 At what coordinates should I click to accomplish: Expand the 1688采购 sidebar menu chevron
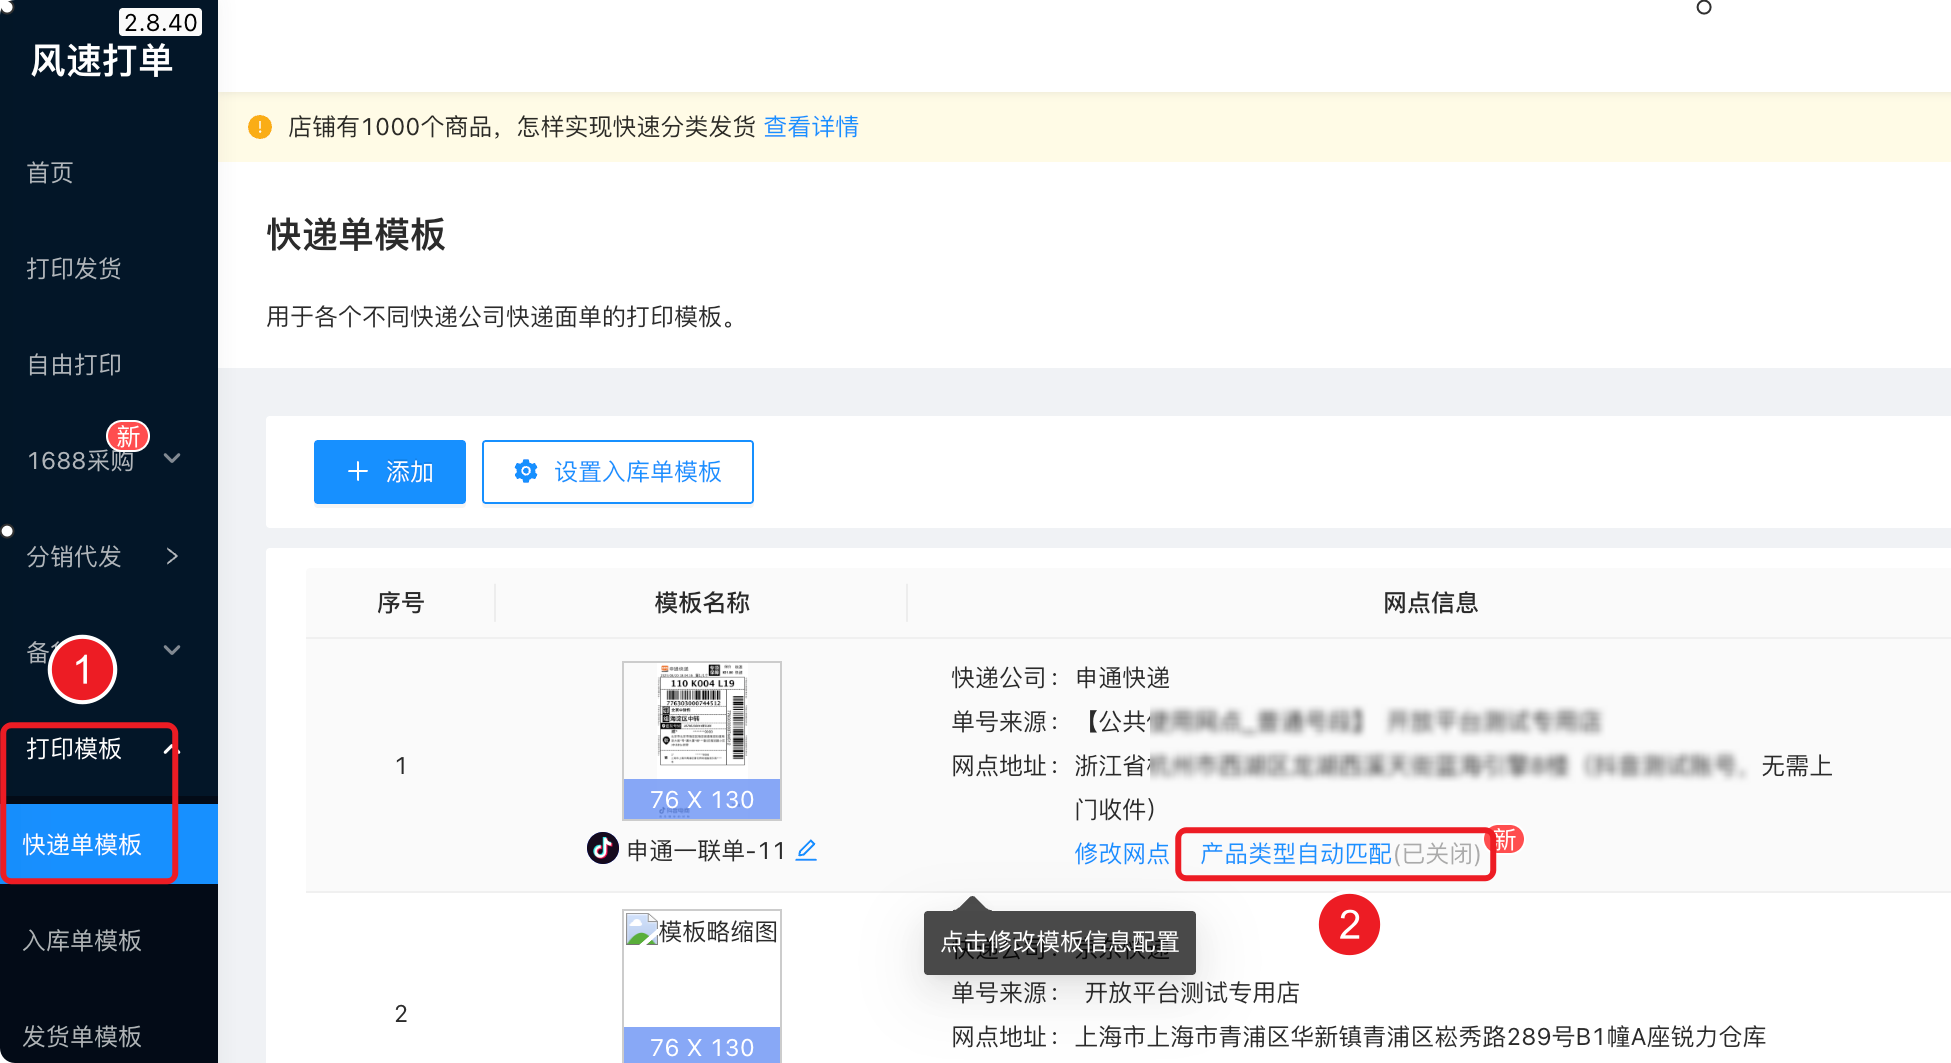pyautogui.click(x=172, y=459)
